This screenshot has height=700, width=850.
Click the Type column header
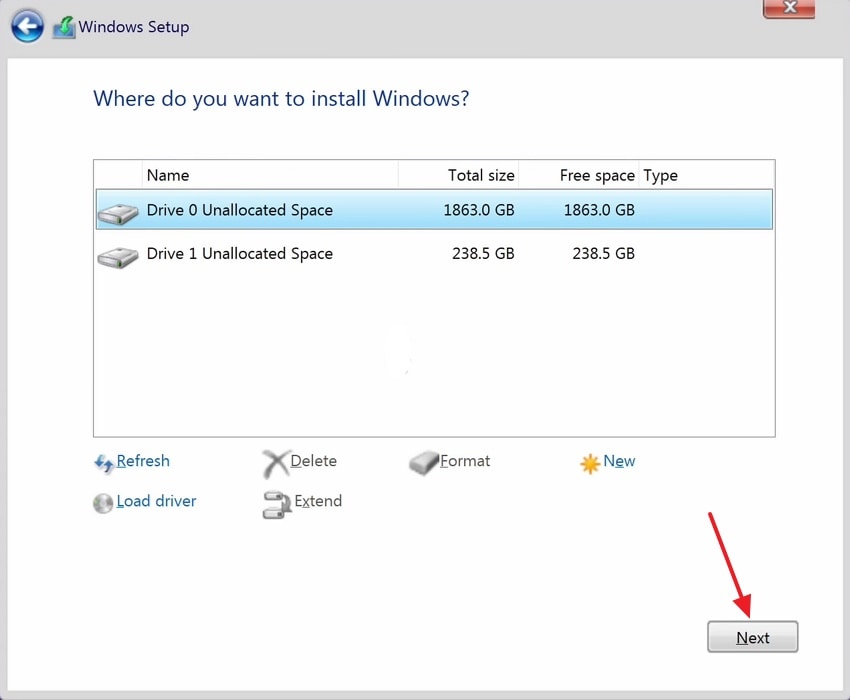tap(660, 175)
